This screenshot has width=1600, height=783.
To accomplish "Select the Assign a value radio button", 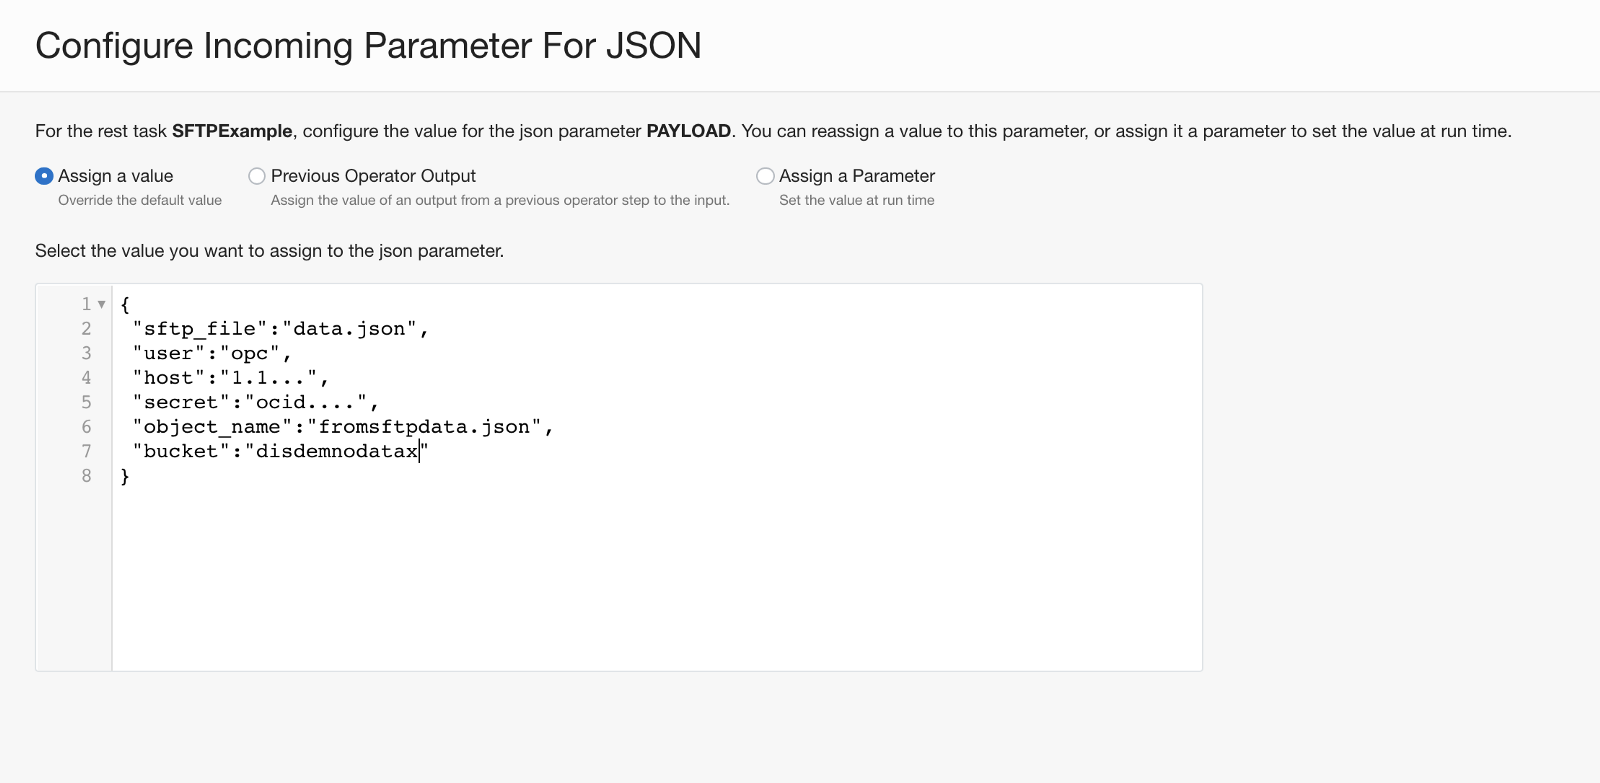I will pyautogui.click(x=44, y=176).
